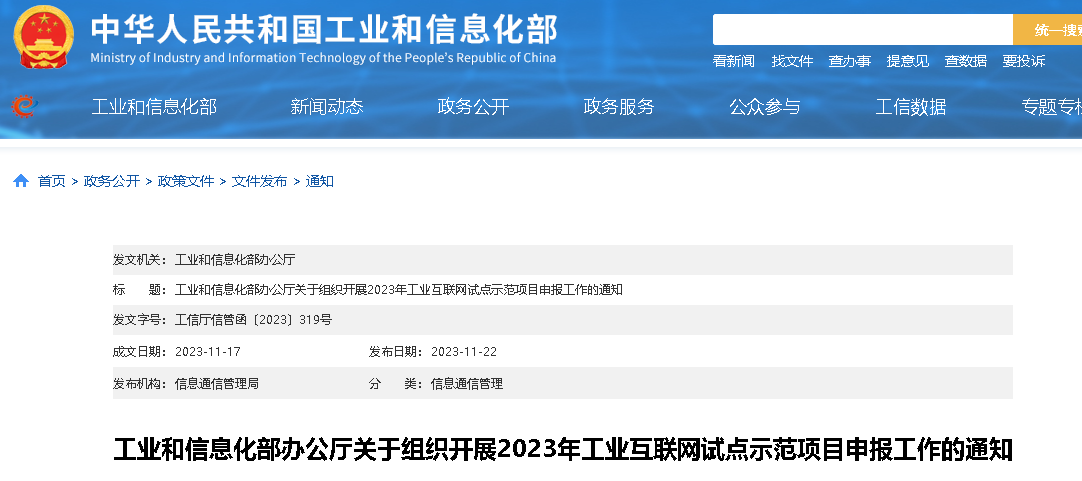
Task: Go to 文件发布 in breadcrumb
Action: click(259, 181)
